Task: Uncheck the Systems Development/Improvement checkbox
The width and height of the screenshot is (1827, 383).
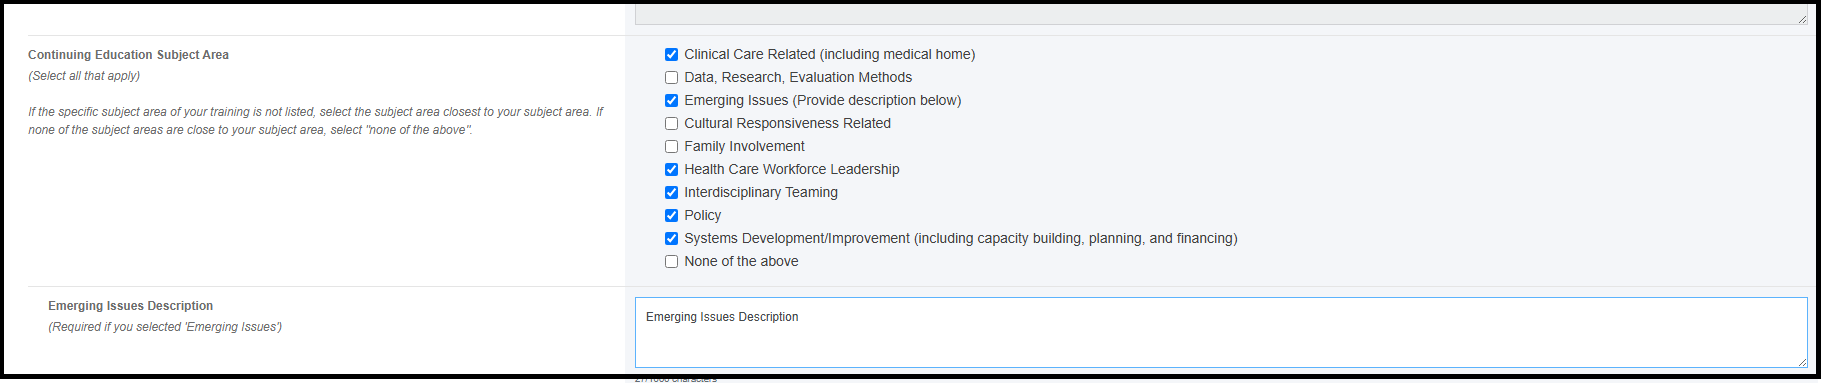Action: point(671,239)
